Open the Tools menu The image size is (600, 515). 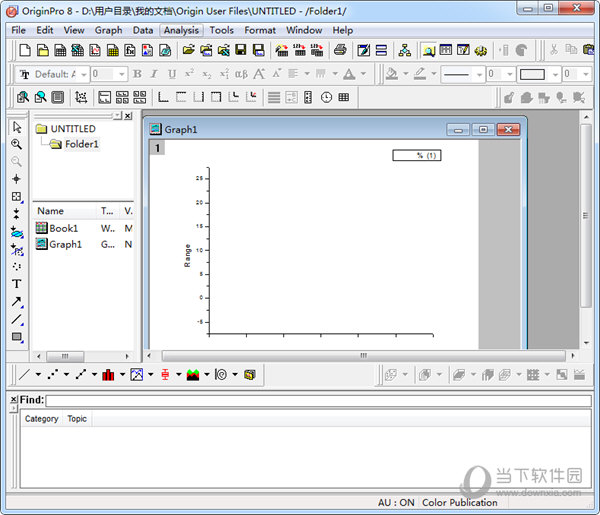[222, 30]
